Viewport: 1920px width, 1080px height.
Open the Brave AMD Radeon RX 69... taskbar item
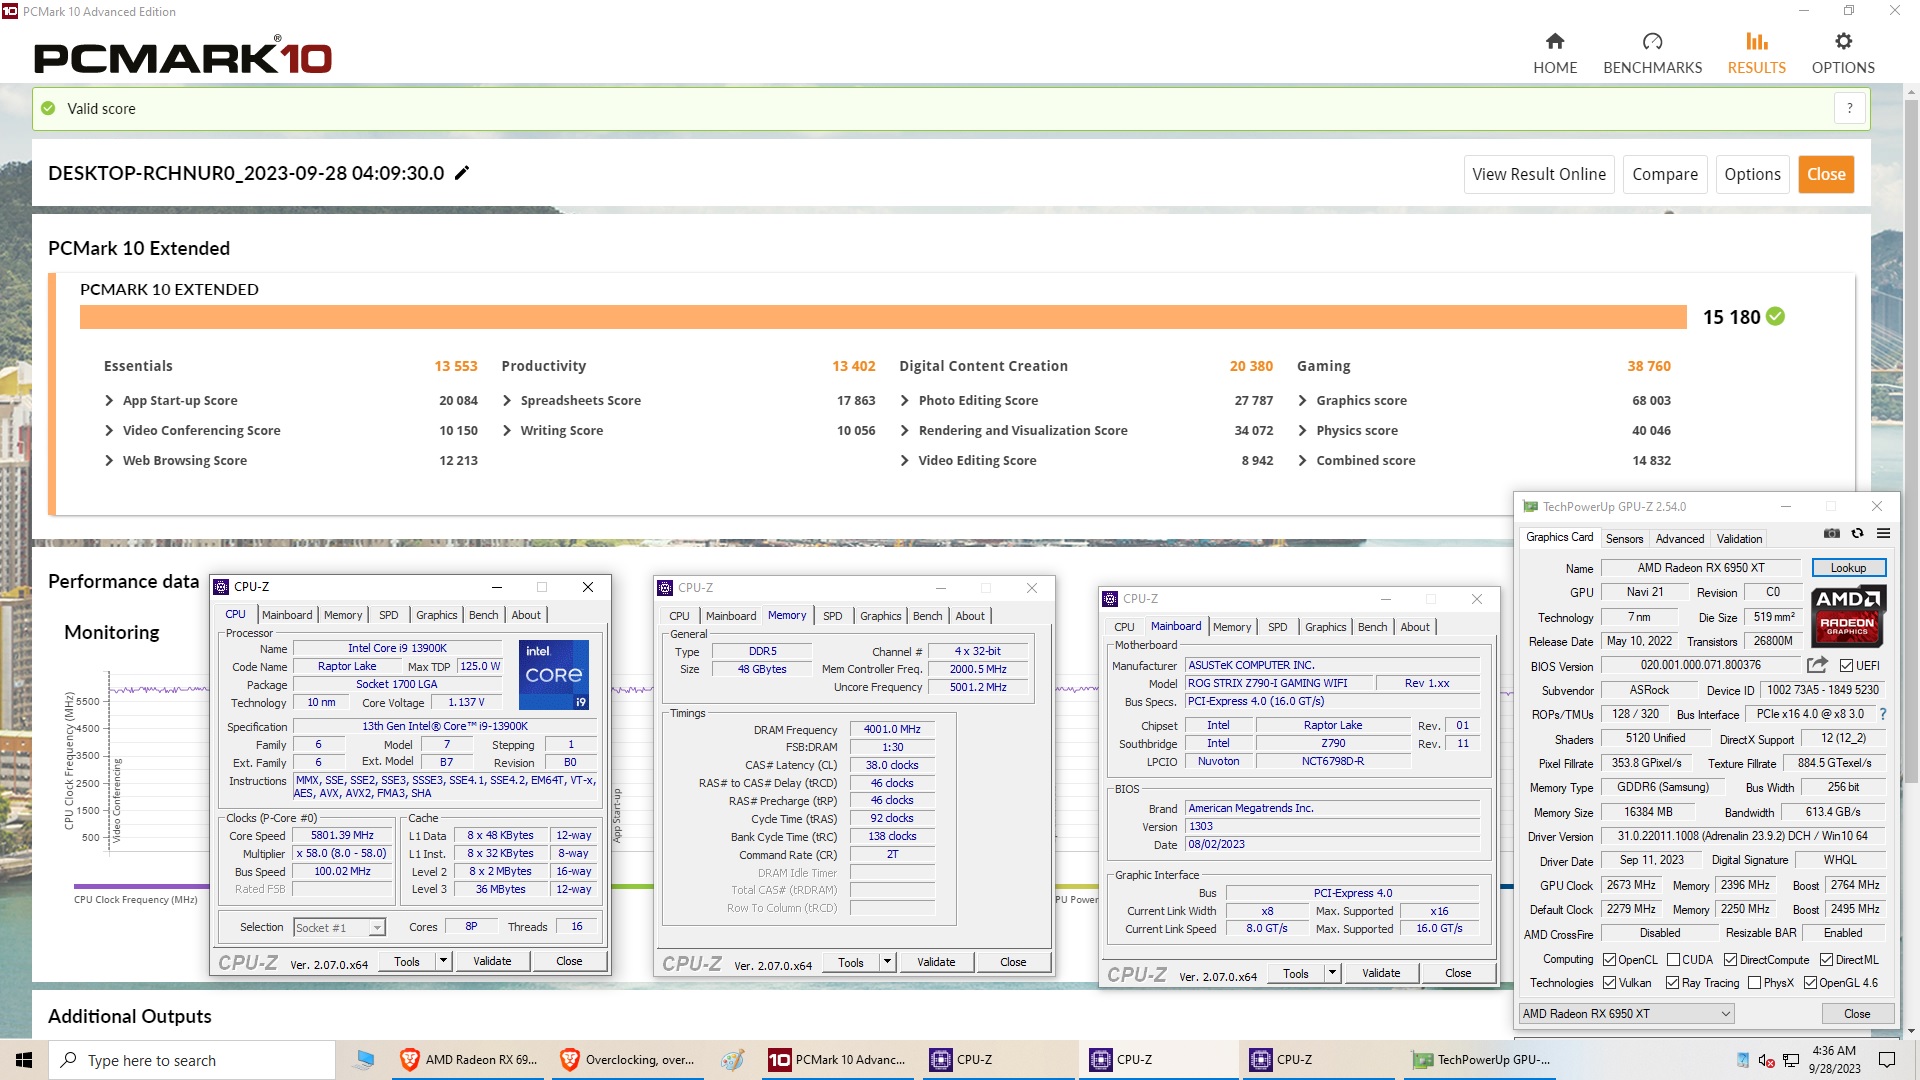pos(468,1060)
